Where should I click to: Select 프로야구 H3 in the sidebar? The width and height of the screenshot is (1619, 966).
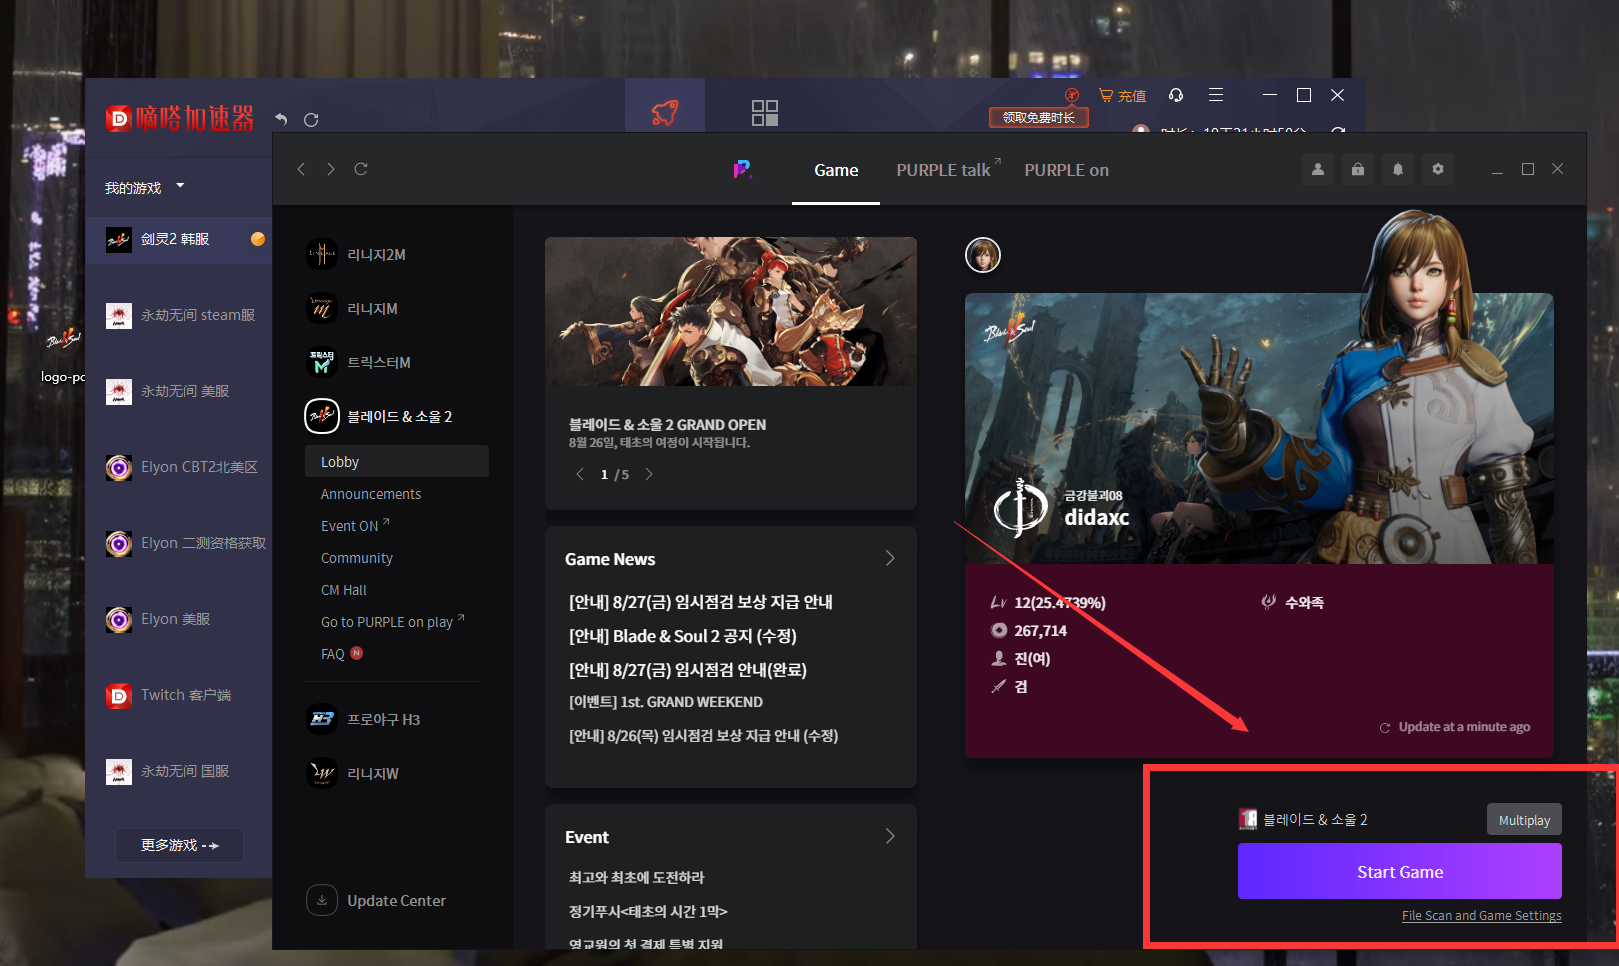365,719
